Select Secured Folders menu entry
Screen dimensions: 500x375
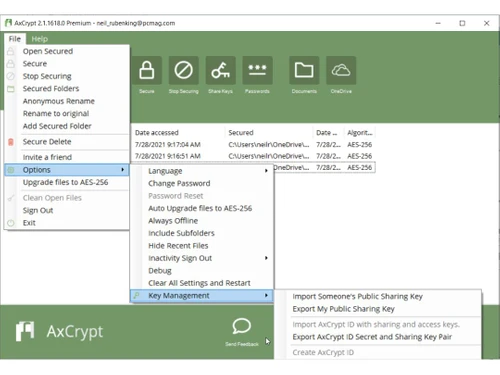point(67,89)
